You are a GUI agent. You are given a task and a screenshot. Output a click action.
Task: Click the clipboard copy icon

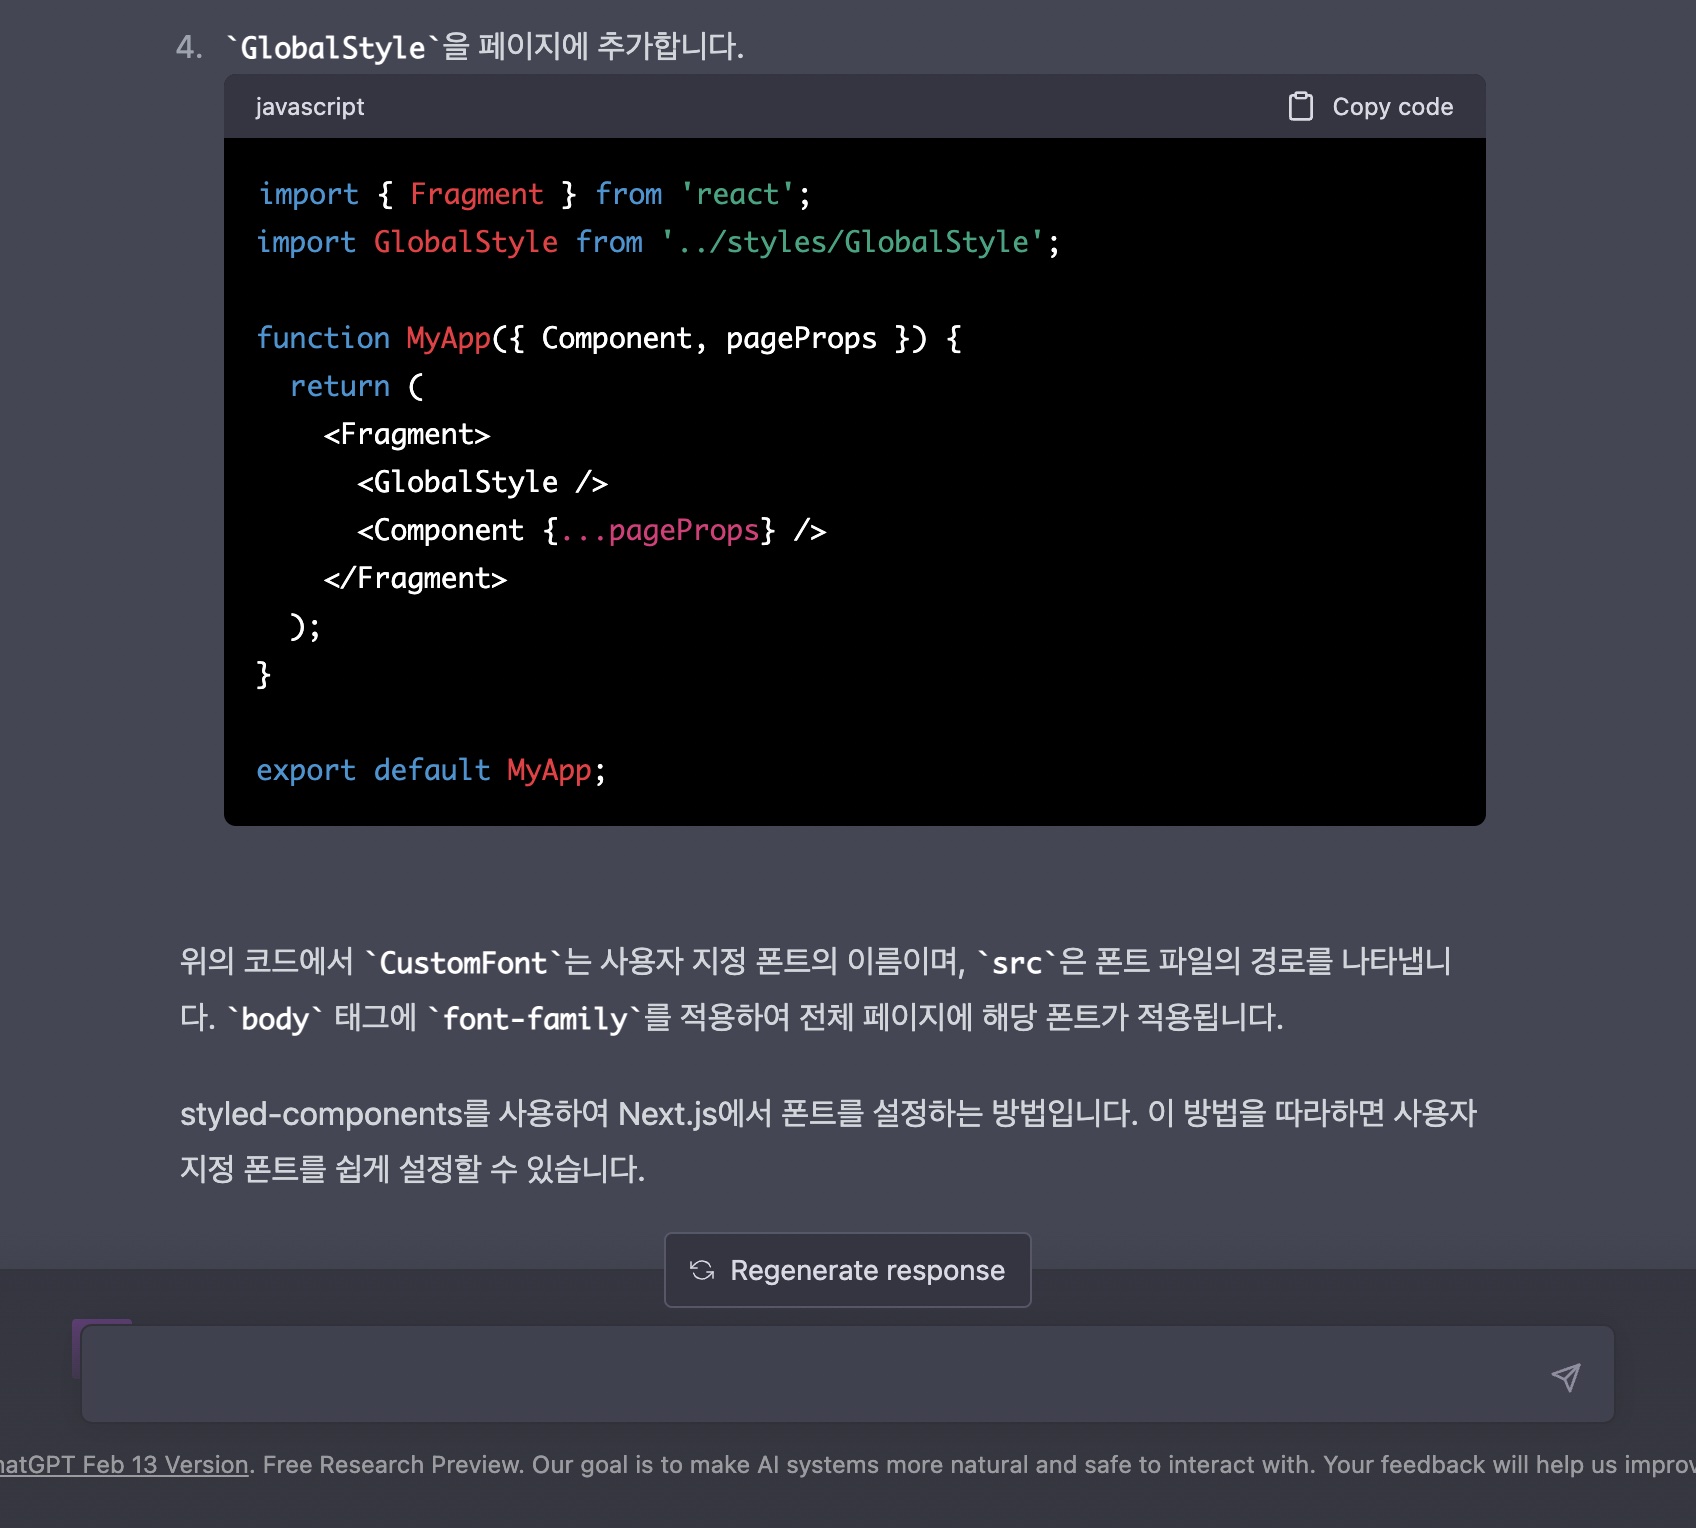point(1300,106)
